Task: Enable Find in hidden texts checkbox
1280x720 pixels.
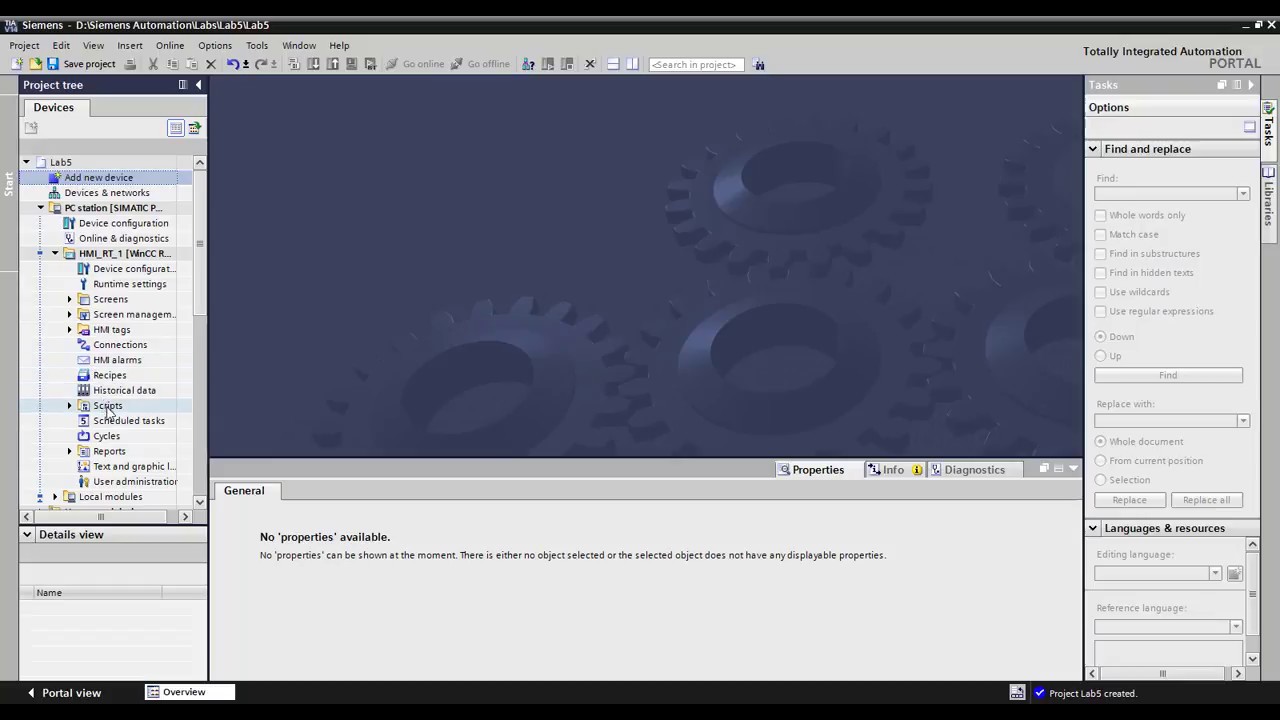Action: [1100, 272]
